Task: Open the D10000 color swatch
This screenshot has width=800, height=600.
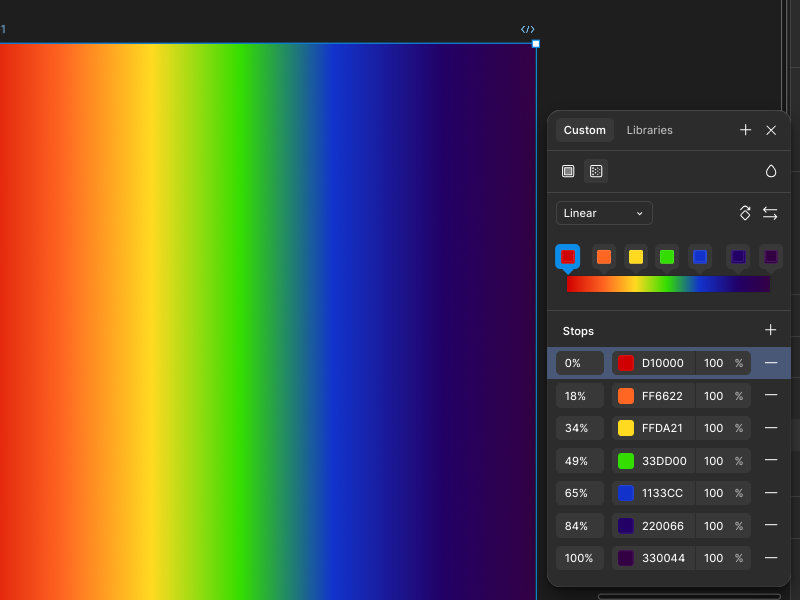Action: [626, 363]
